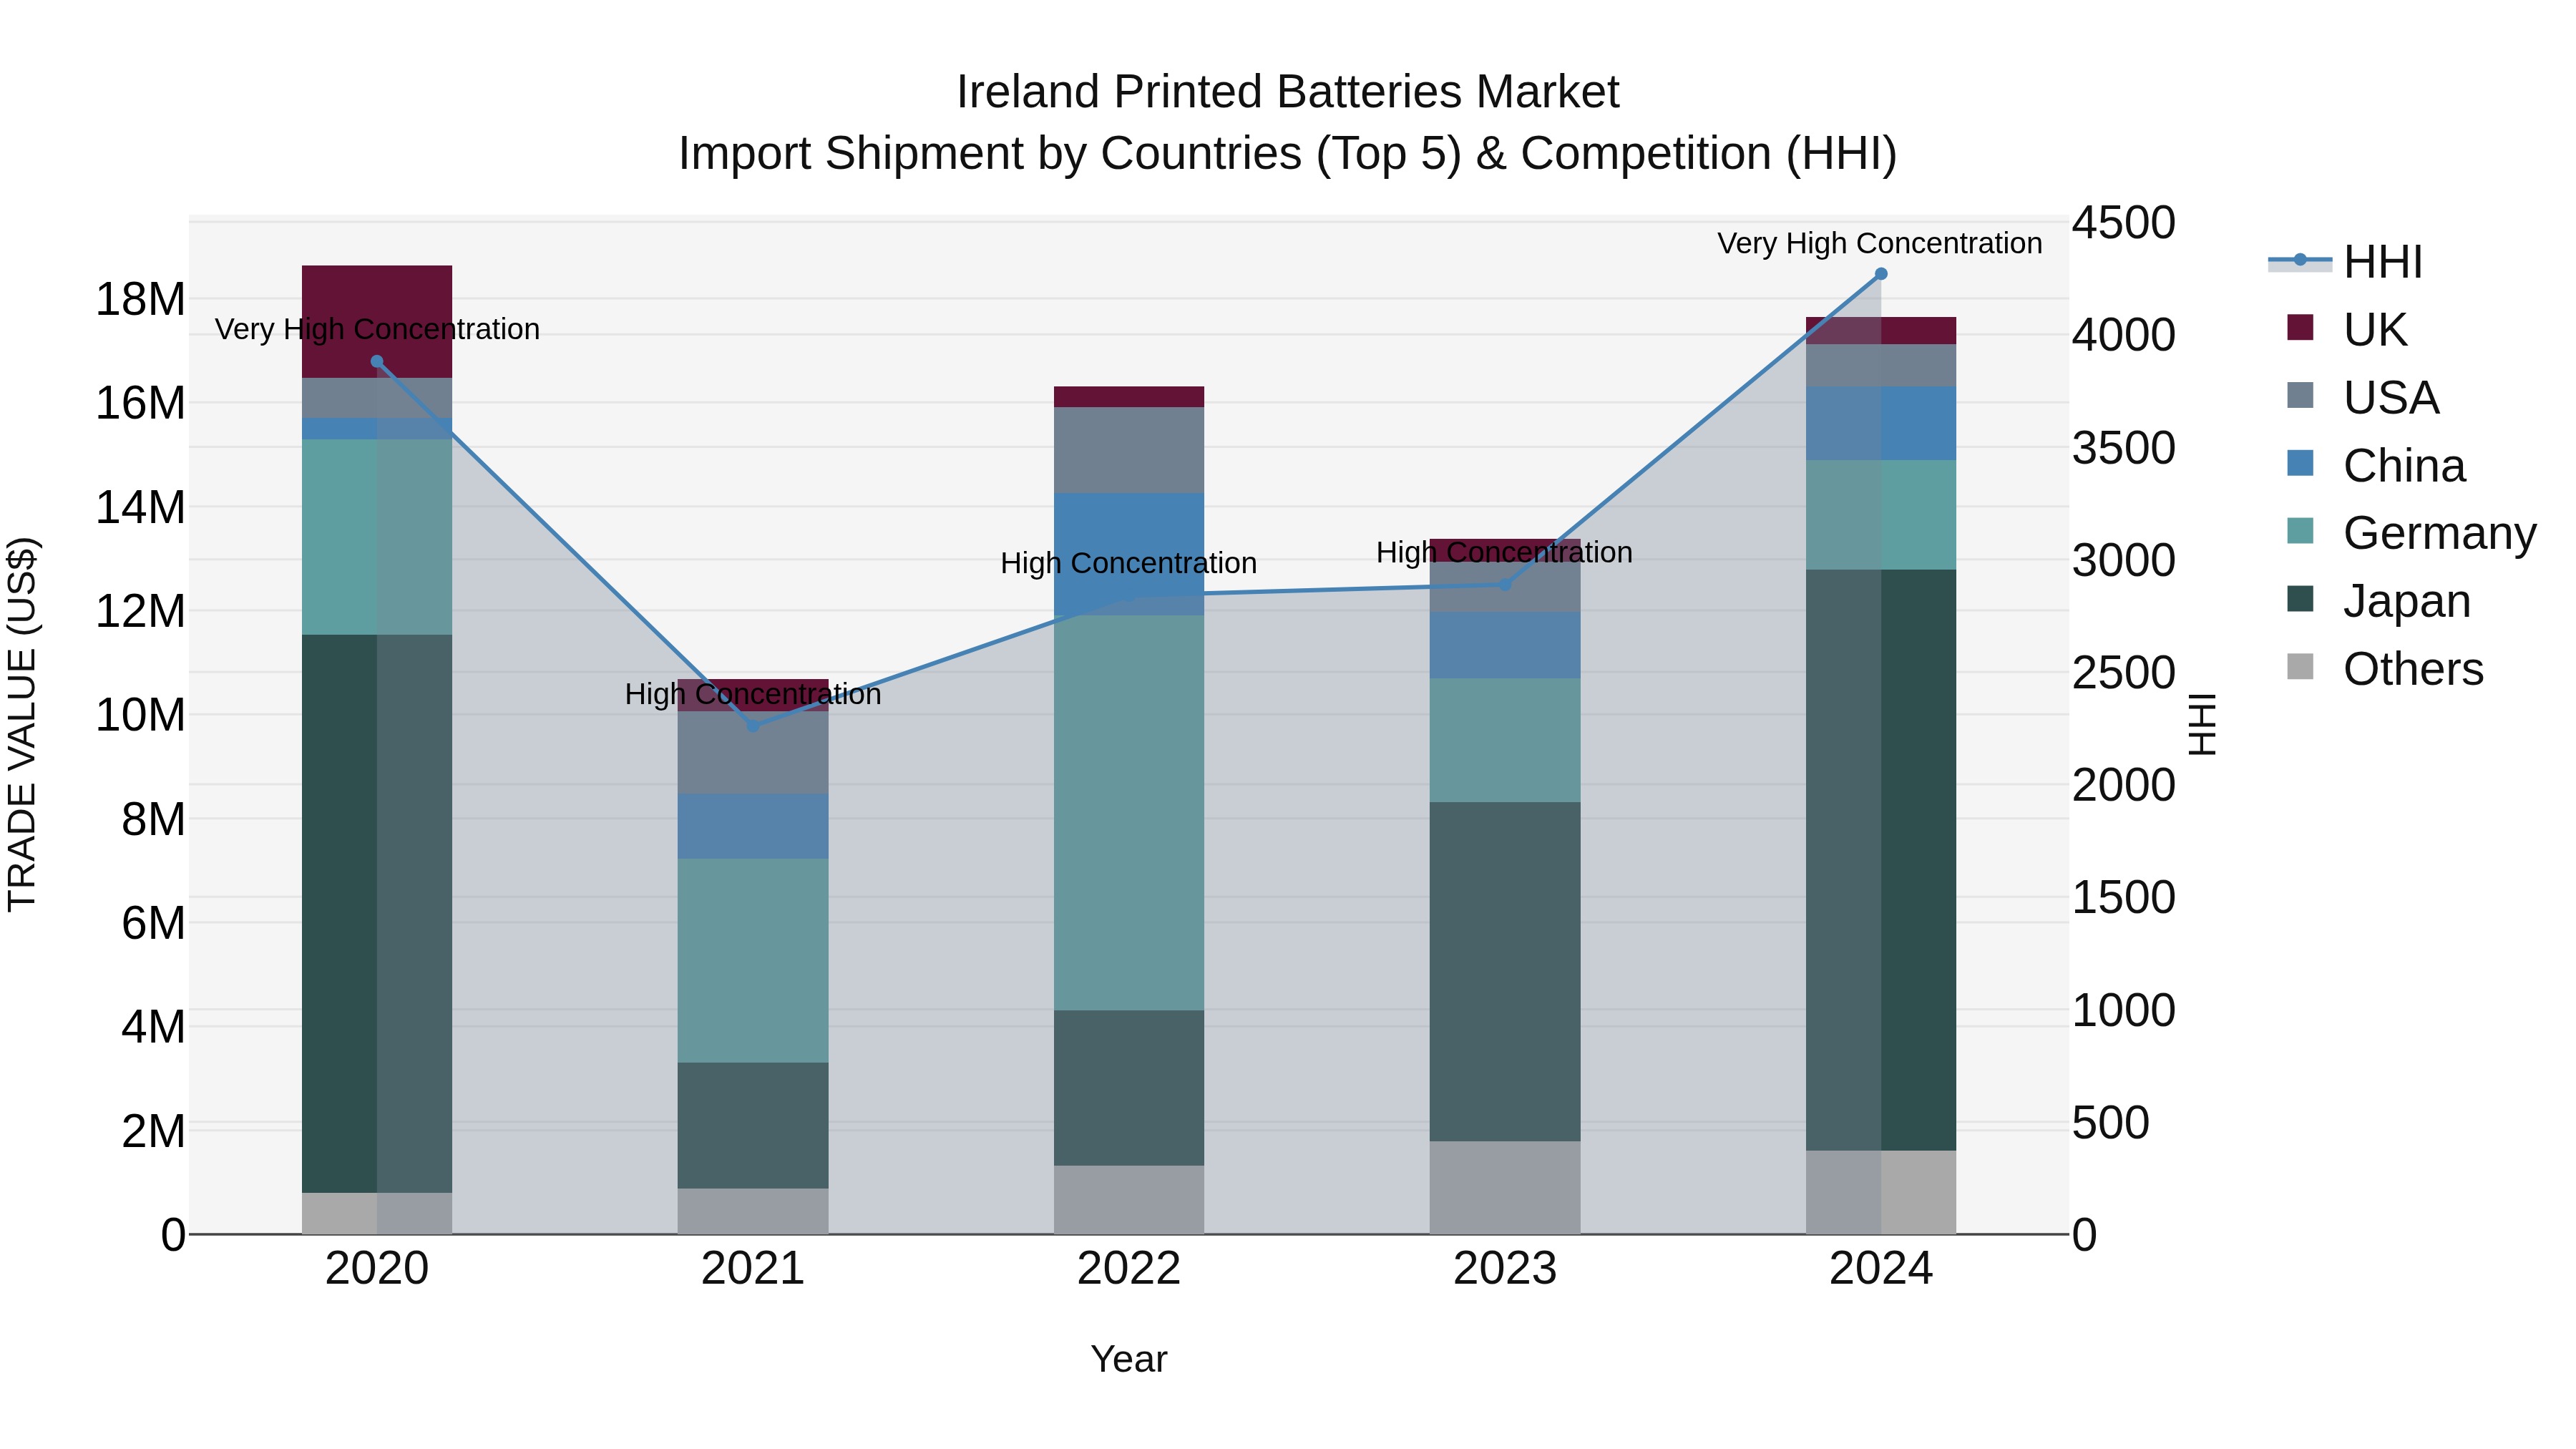Click the 10M left axis tick label
2576x1449 pixels.
[140, 715]
